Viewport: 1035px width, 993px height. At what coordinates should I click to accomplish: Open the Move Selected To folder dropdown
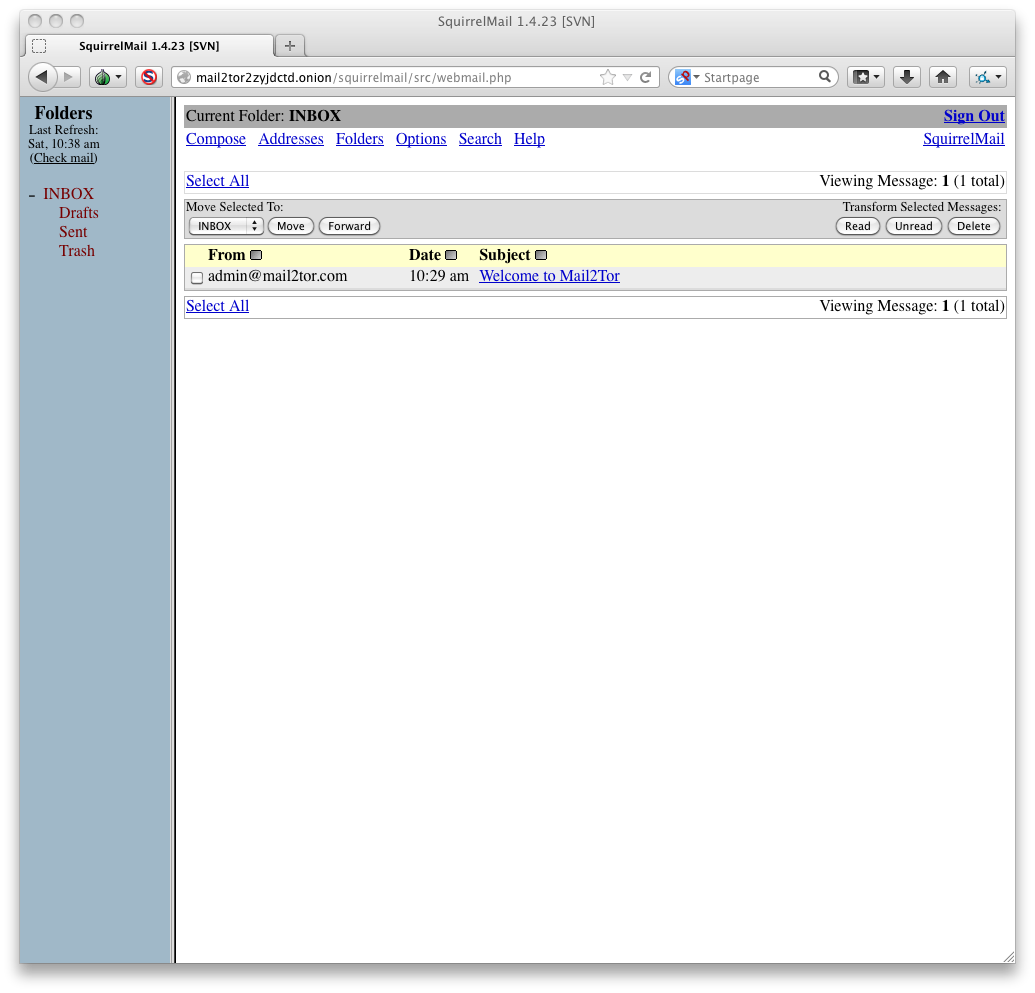tap(226, 226)
